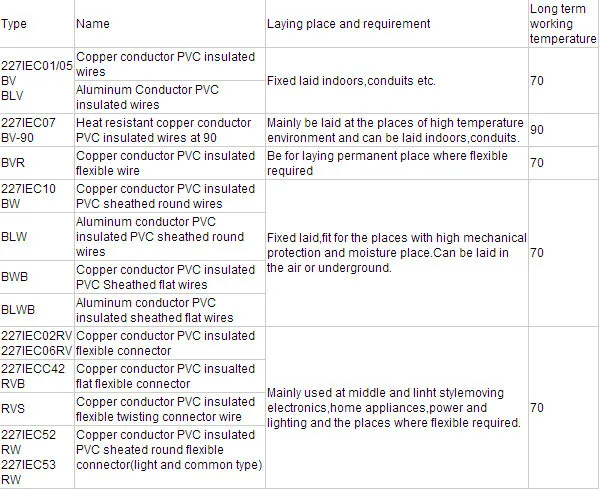Click the 'RVS' type cell

click(x=37, y=409)
